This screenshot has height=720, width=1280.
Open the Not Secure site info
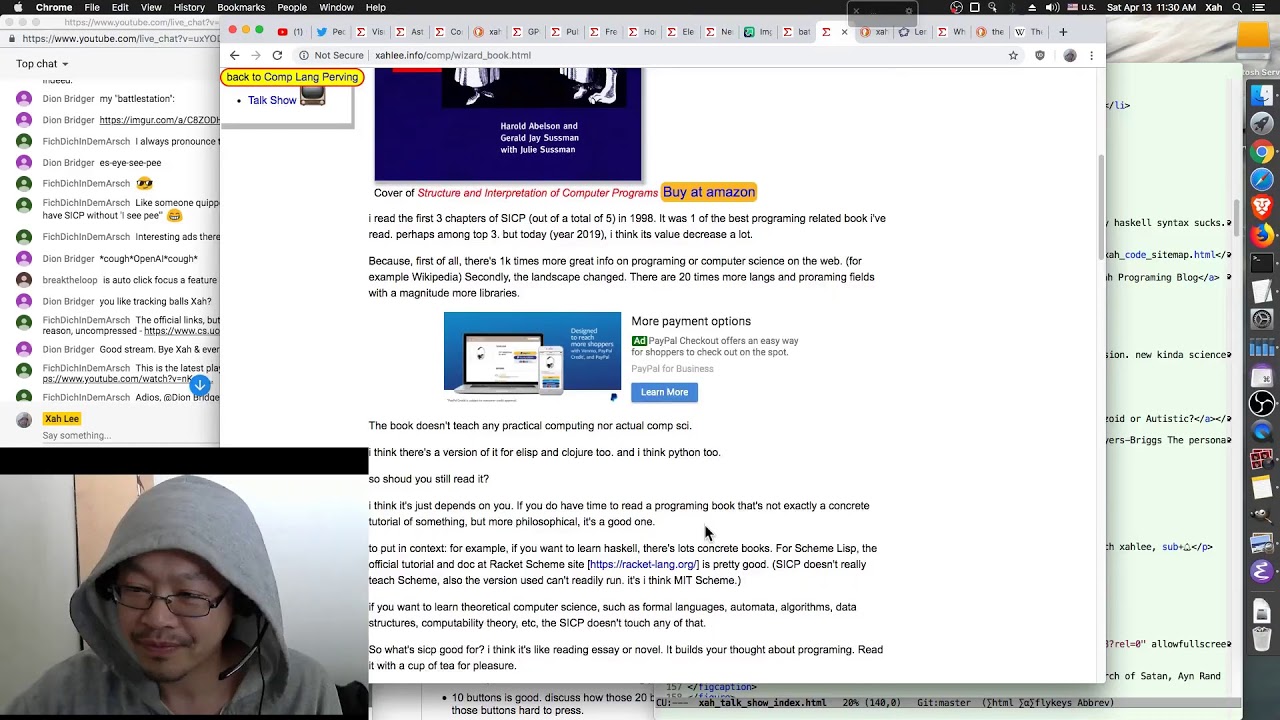click(331, 56)
